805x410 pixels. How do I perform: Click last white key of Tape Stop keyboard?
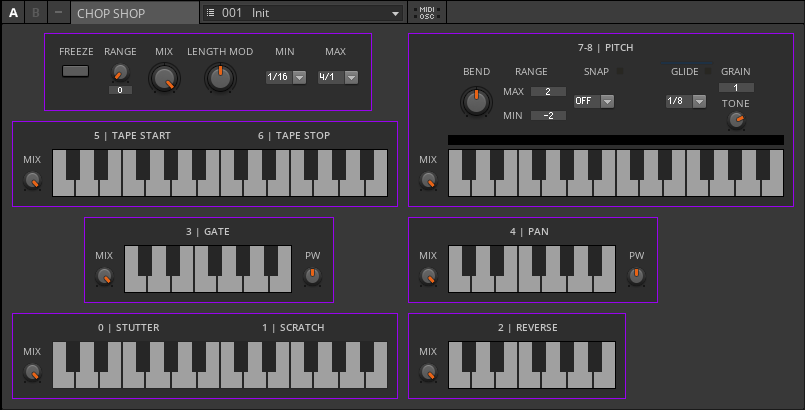[376, 187]
